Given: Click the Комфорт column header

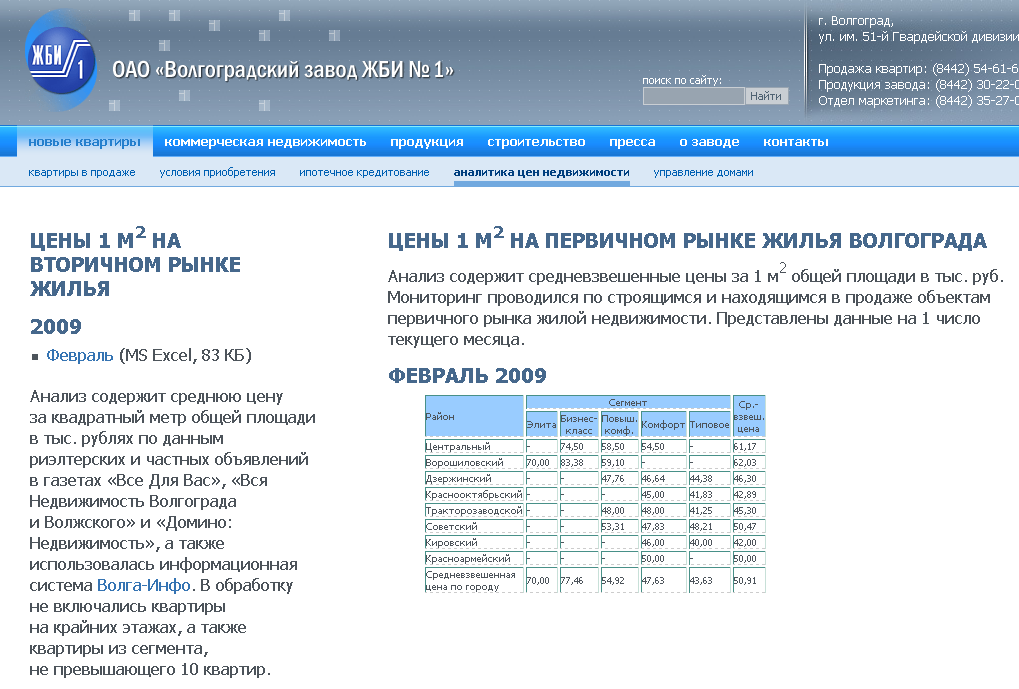Looking at the screenshot, I should coord(663,424).
